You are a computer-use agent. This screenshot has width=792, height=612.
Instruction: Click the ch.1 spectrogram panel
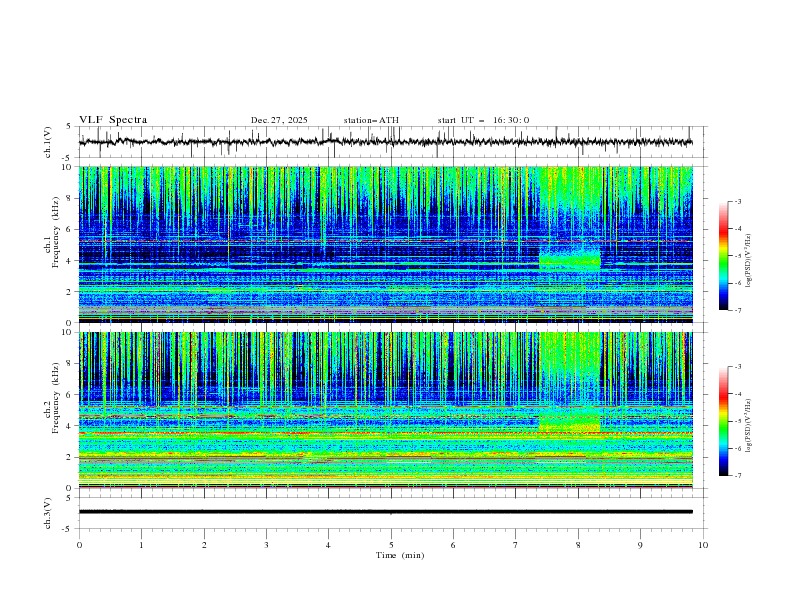point(385,244)
